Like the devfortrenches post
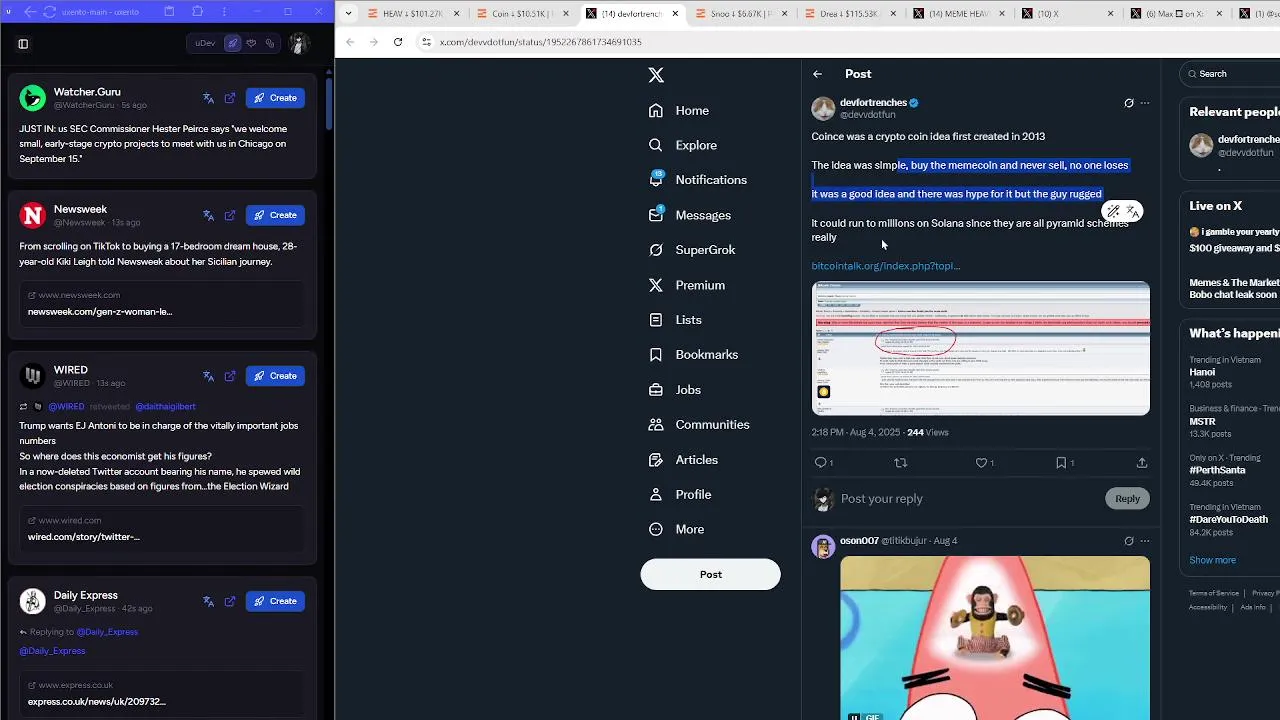1280x720 pixels. click(x=982, y=462)
